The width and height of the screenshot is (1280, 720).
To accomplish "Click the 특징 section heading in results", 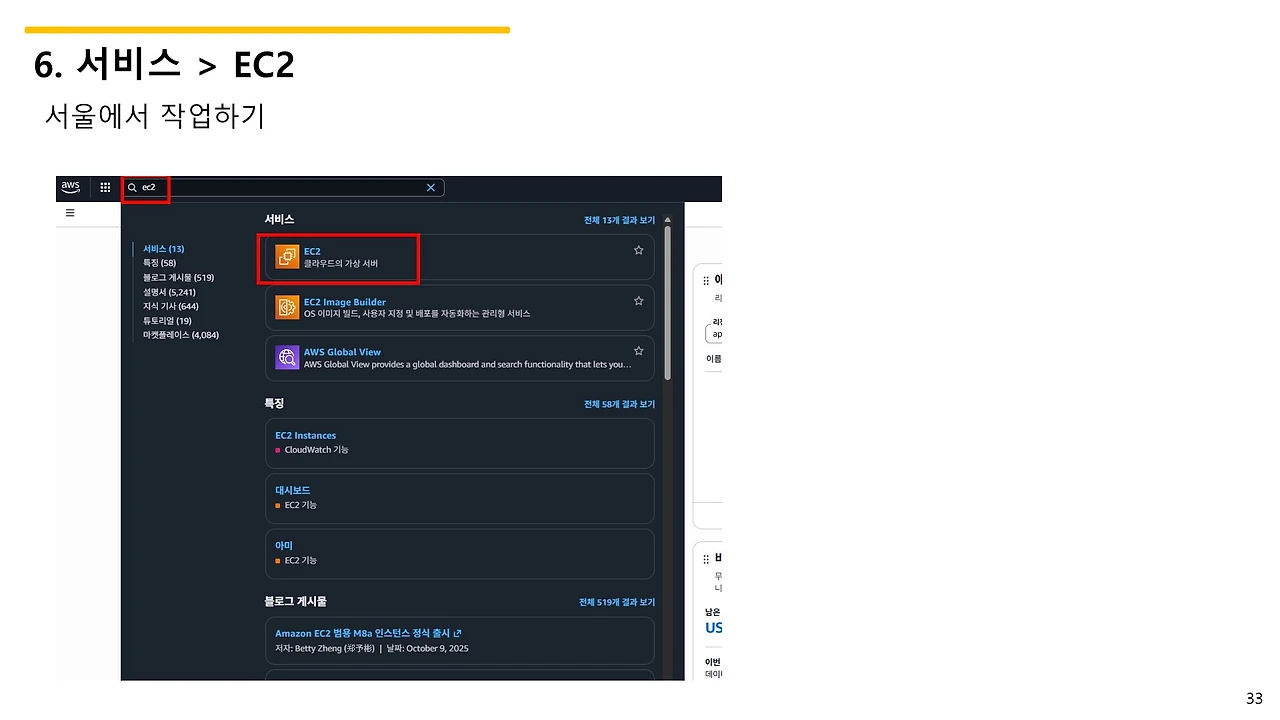I will click(x=274, y=403).
